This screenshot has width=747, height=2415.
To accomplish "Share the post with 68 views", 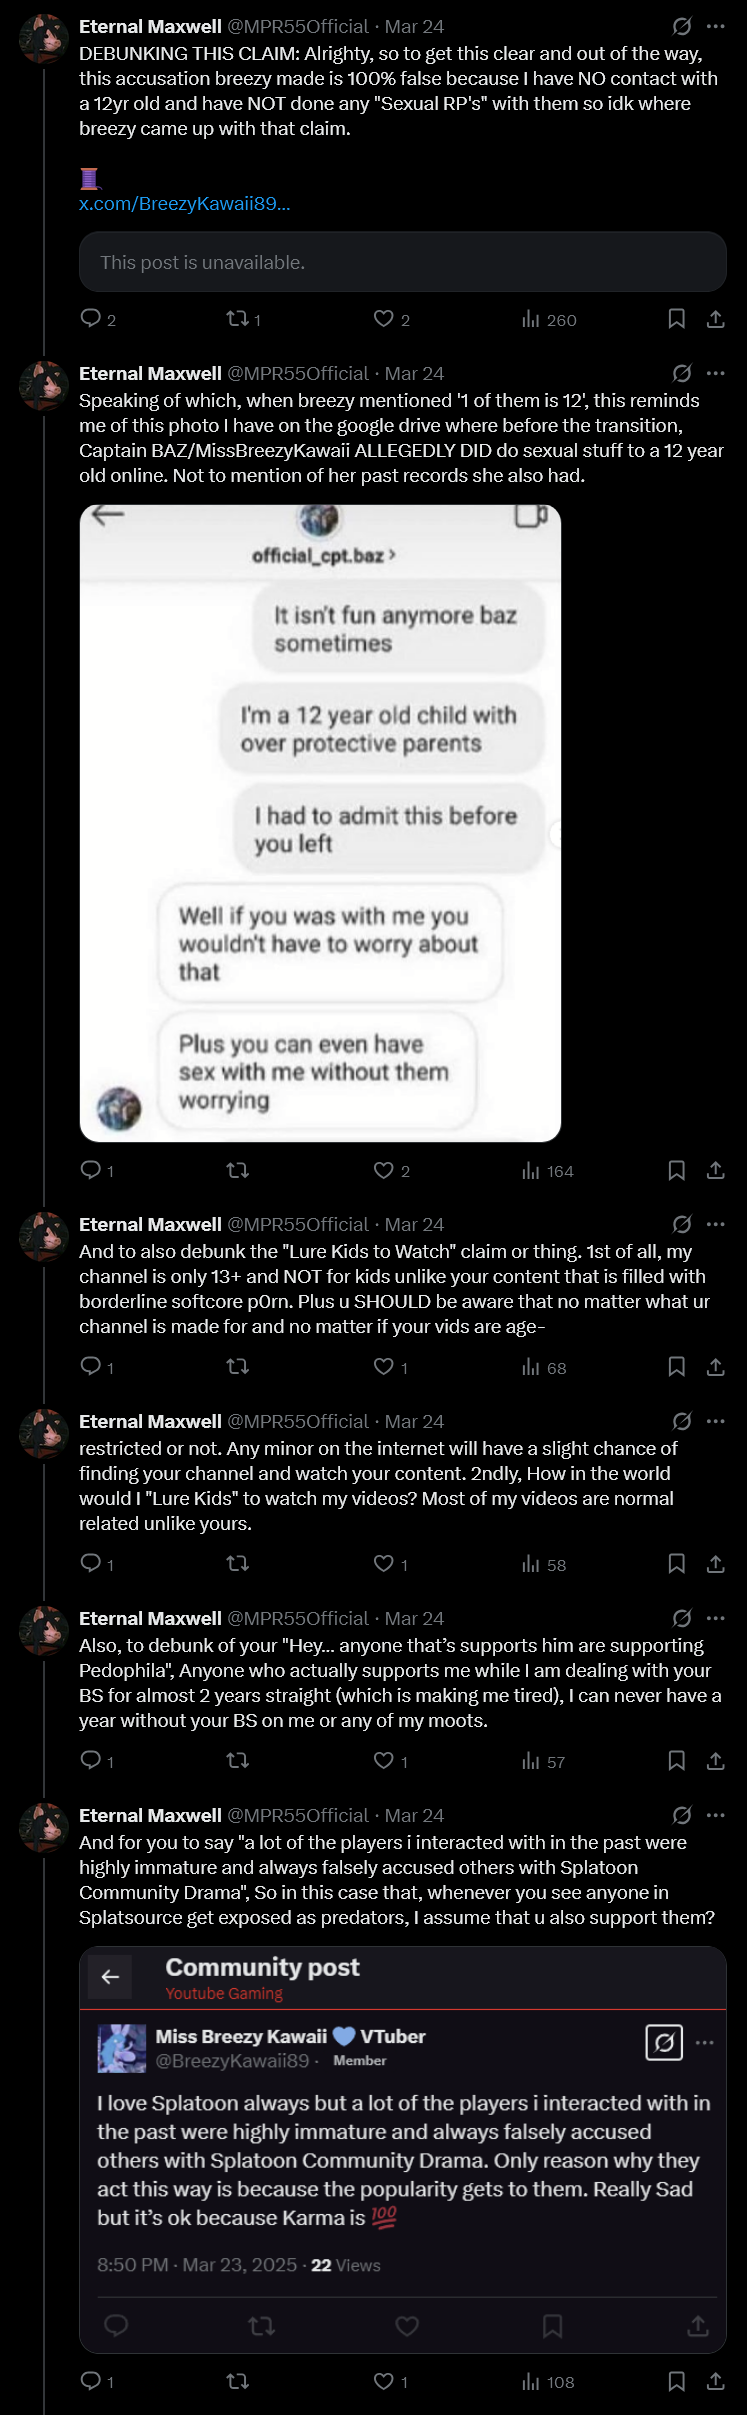I will (x=715, y=1366).
